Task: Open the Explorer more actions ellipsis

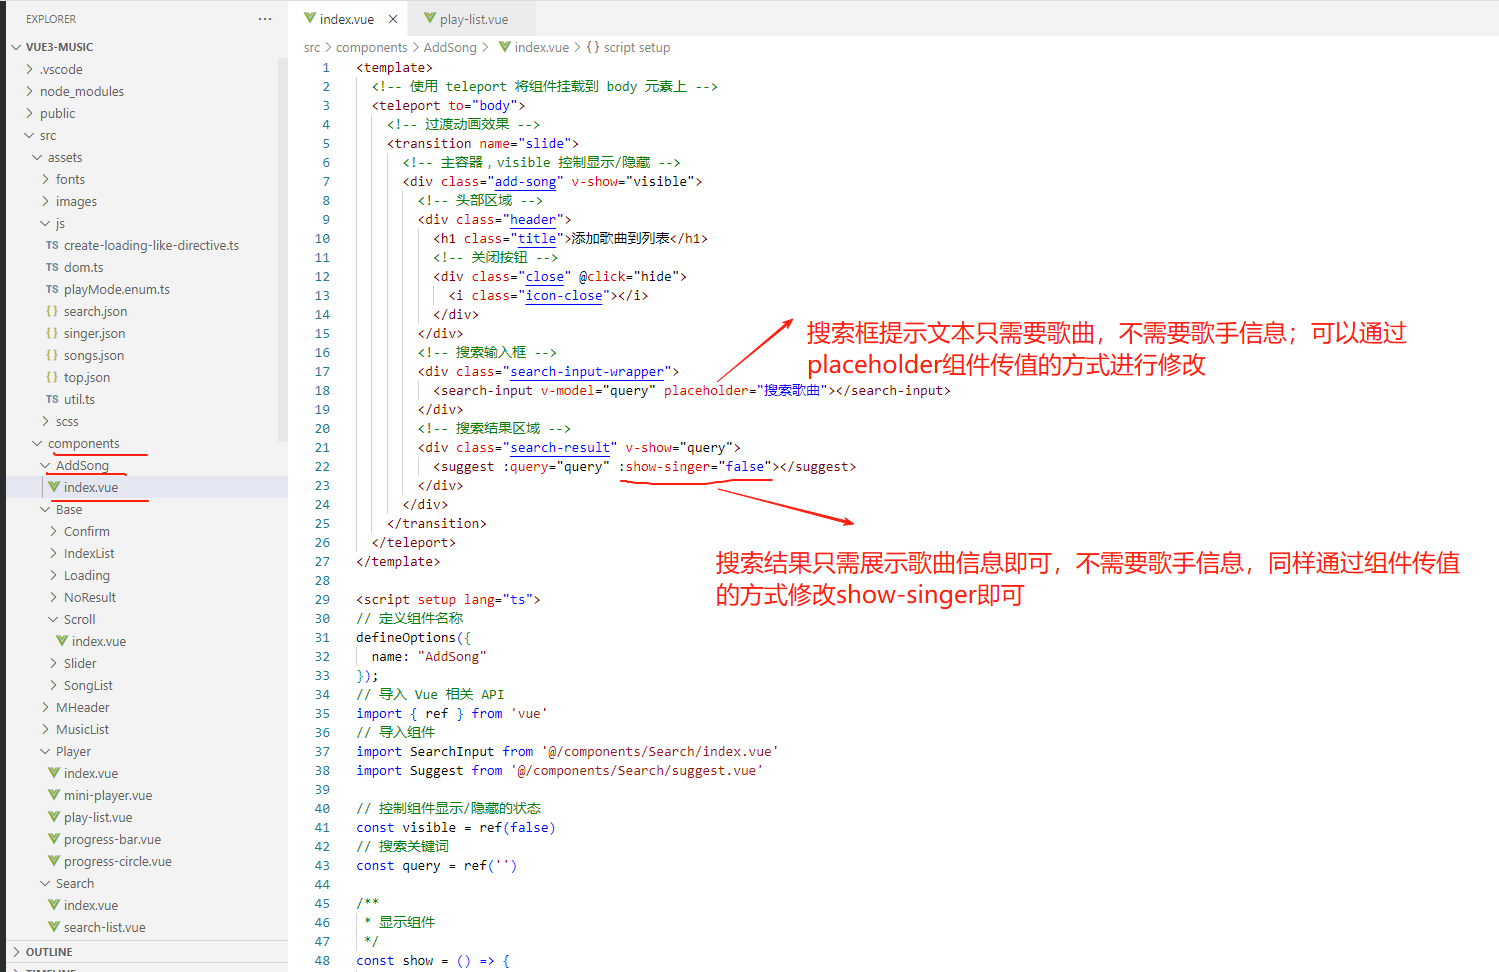Action: click(x=265, y=19)
